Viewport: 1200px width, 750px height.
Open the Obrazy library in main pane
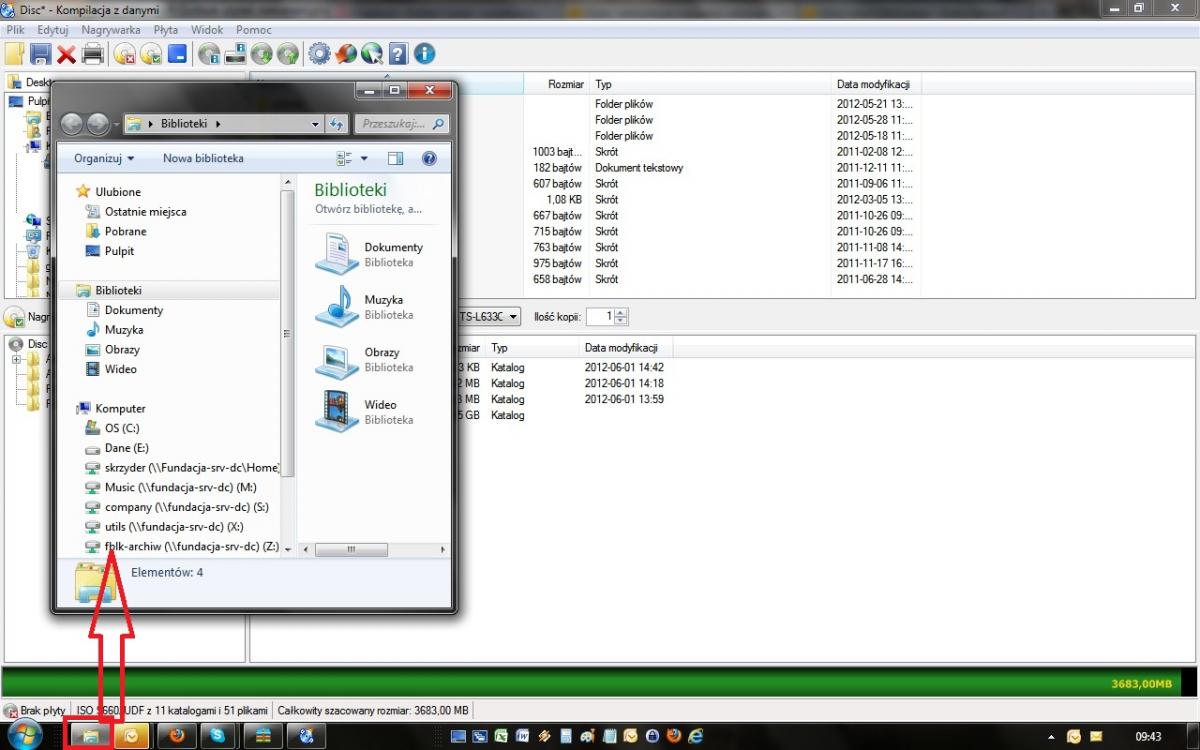click(x=370, y=359)
